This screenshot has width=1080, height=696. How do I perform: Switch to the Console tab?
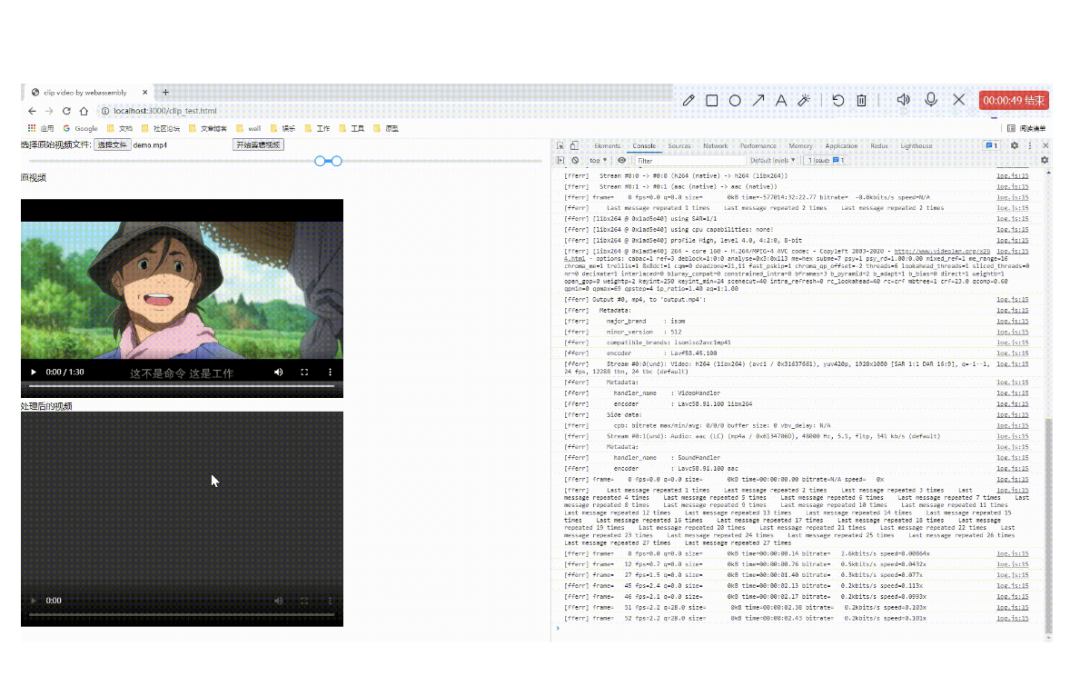[644, 146]
